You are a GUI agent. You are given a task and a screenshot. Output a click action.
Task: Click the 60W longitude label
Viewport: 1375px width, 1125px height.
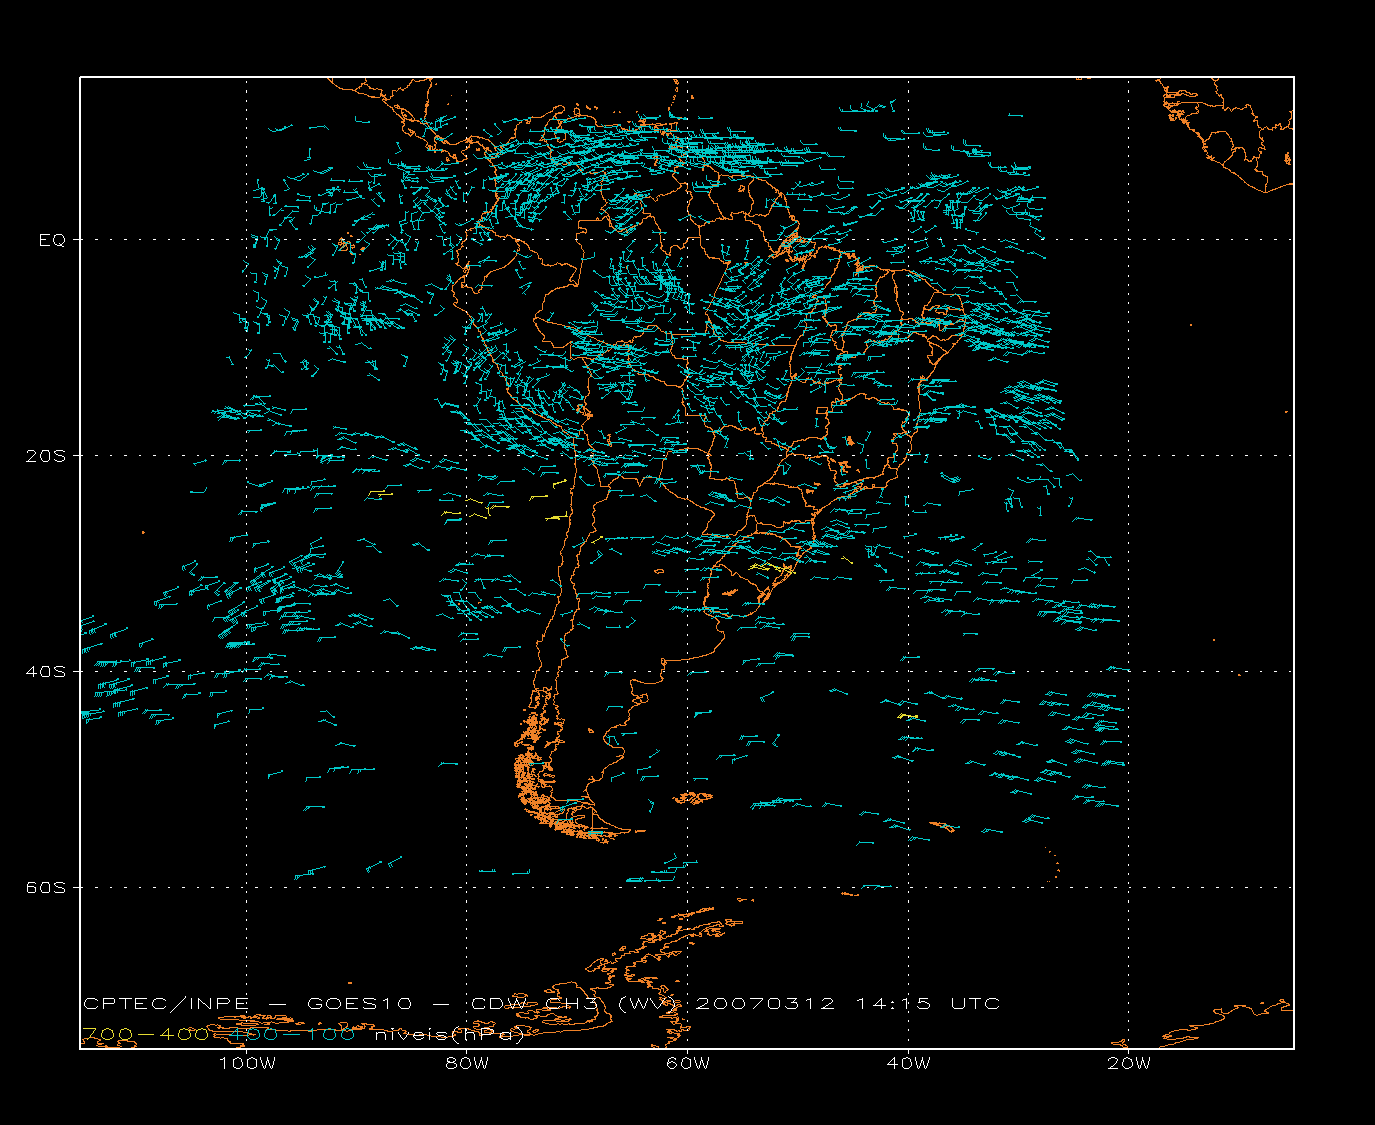(688, 1064)
